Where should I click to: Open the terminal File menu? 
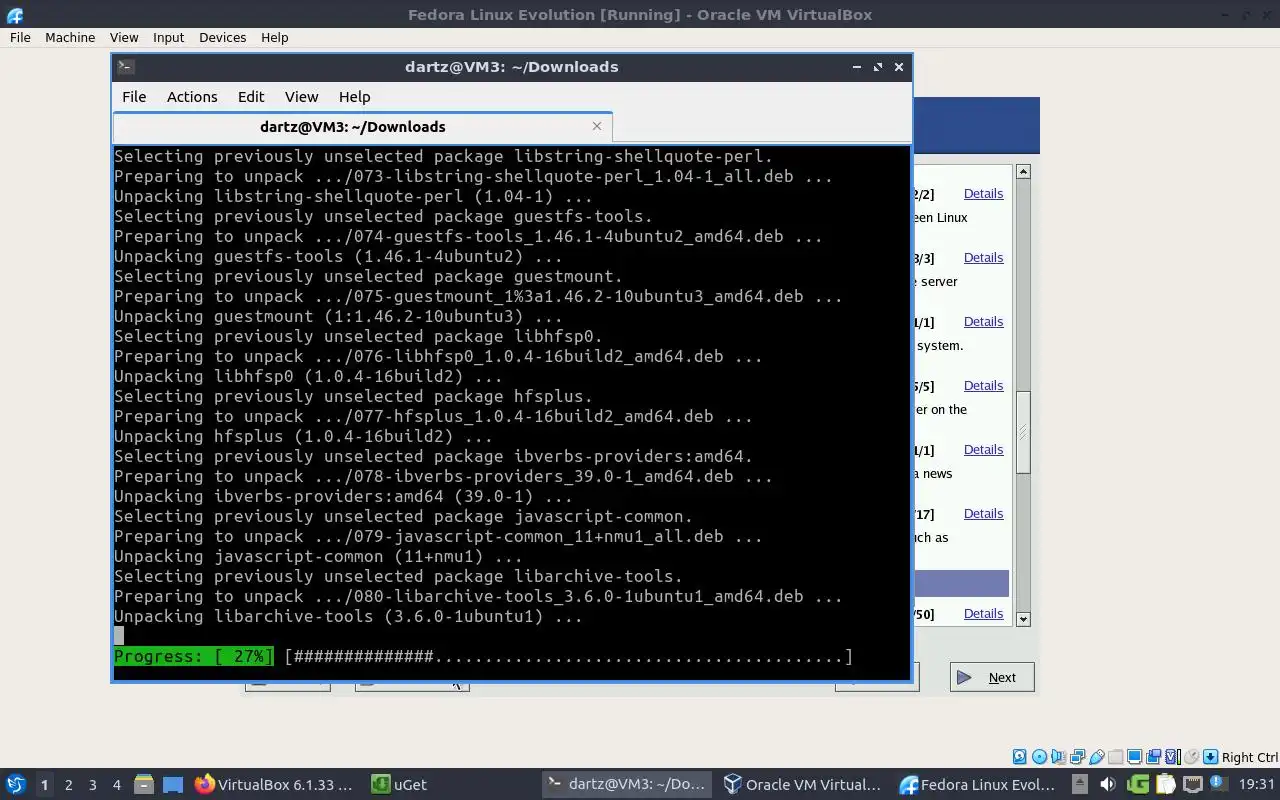click(134, 97)
